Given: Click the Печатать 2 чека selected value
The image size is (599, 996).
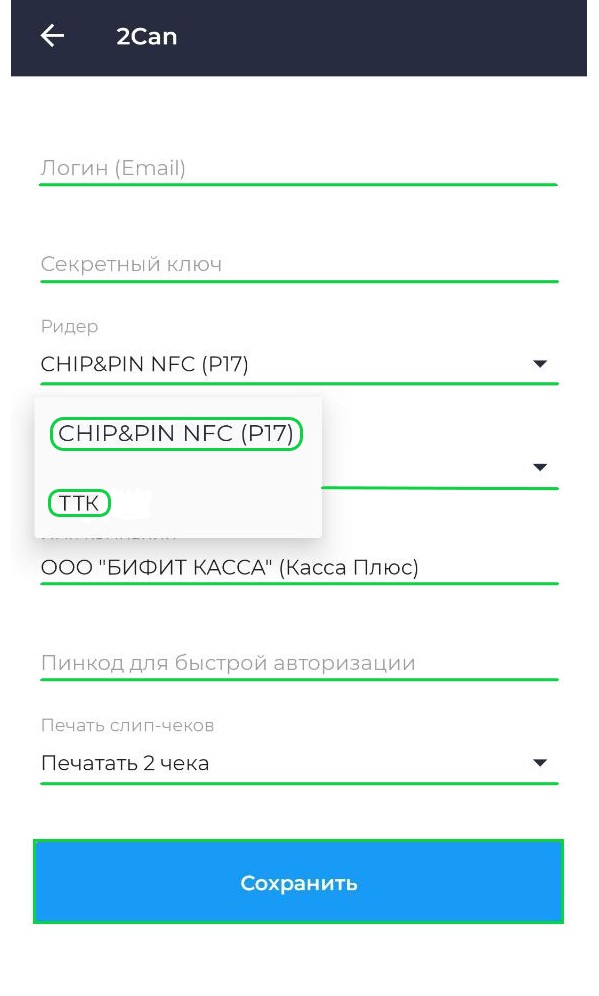Looking at the screenshot, I should coord(125,763).
